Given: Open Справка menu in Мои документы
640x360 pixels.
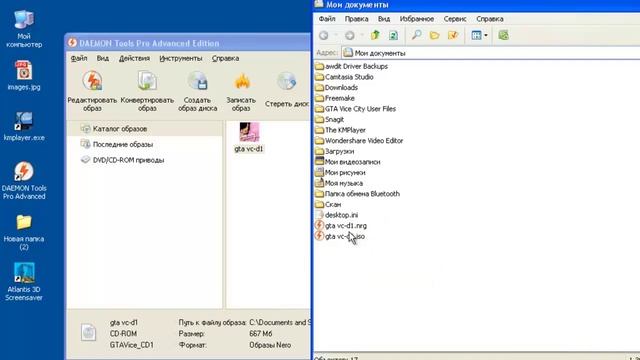Looking at the screenshot, I should 490,19.
